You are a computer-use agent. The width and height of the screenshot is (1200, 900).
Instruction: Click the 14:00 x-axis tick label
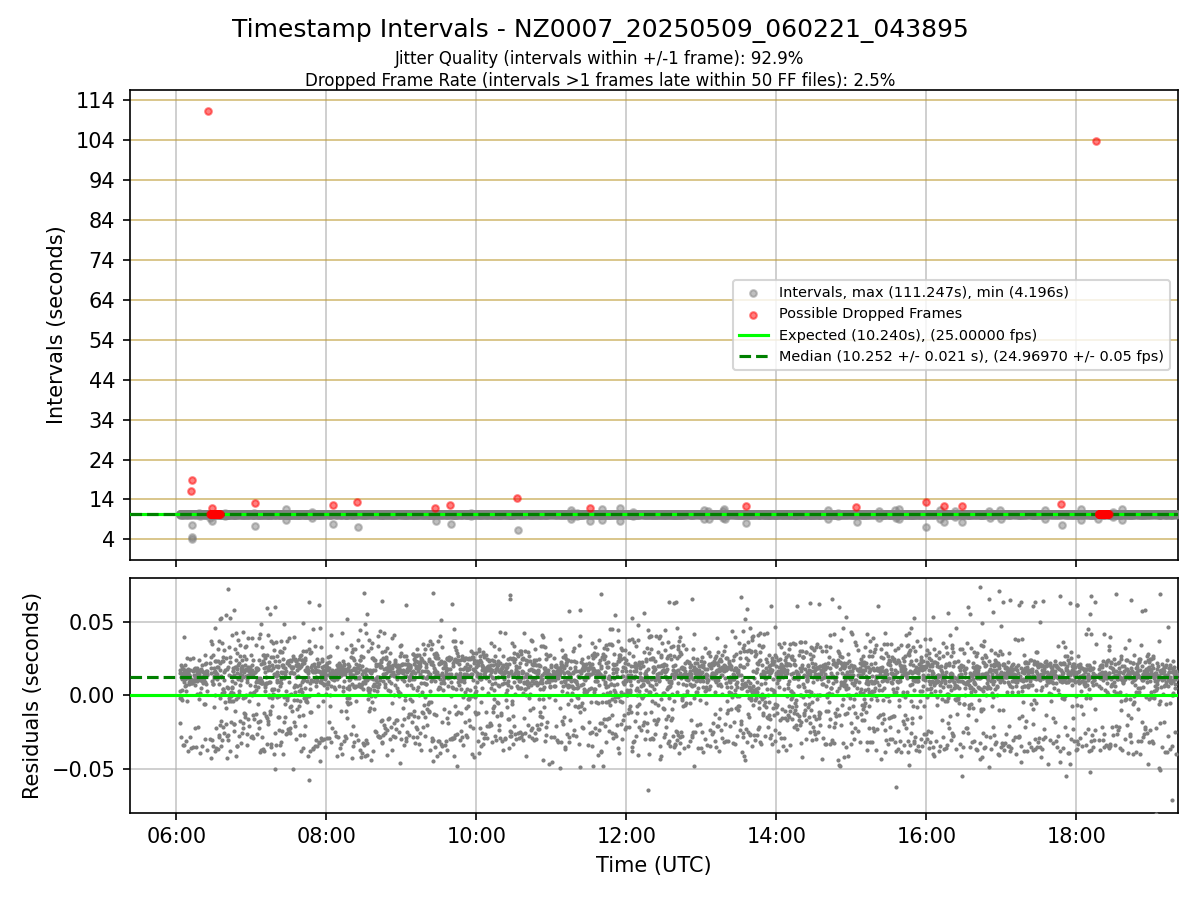pos(776,834)
